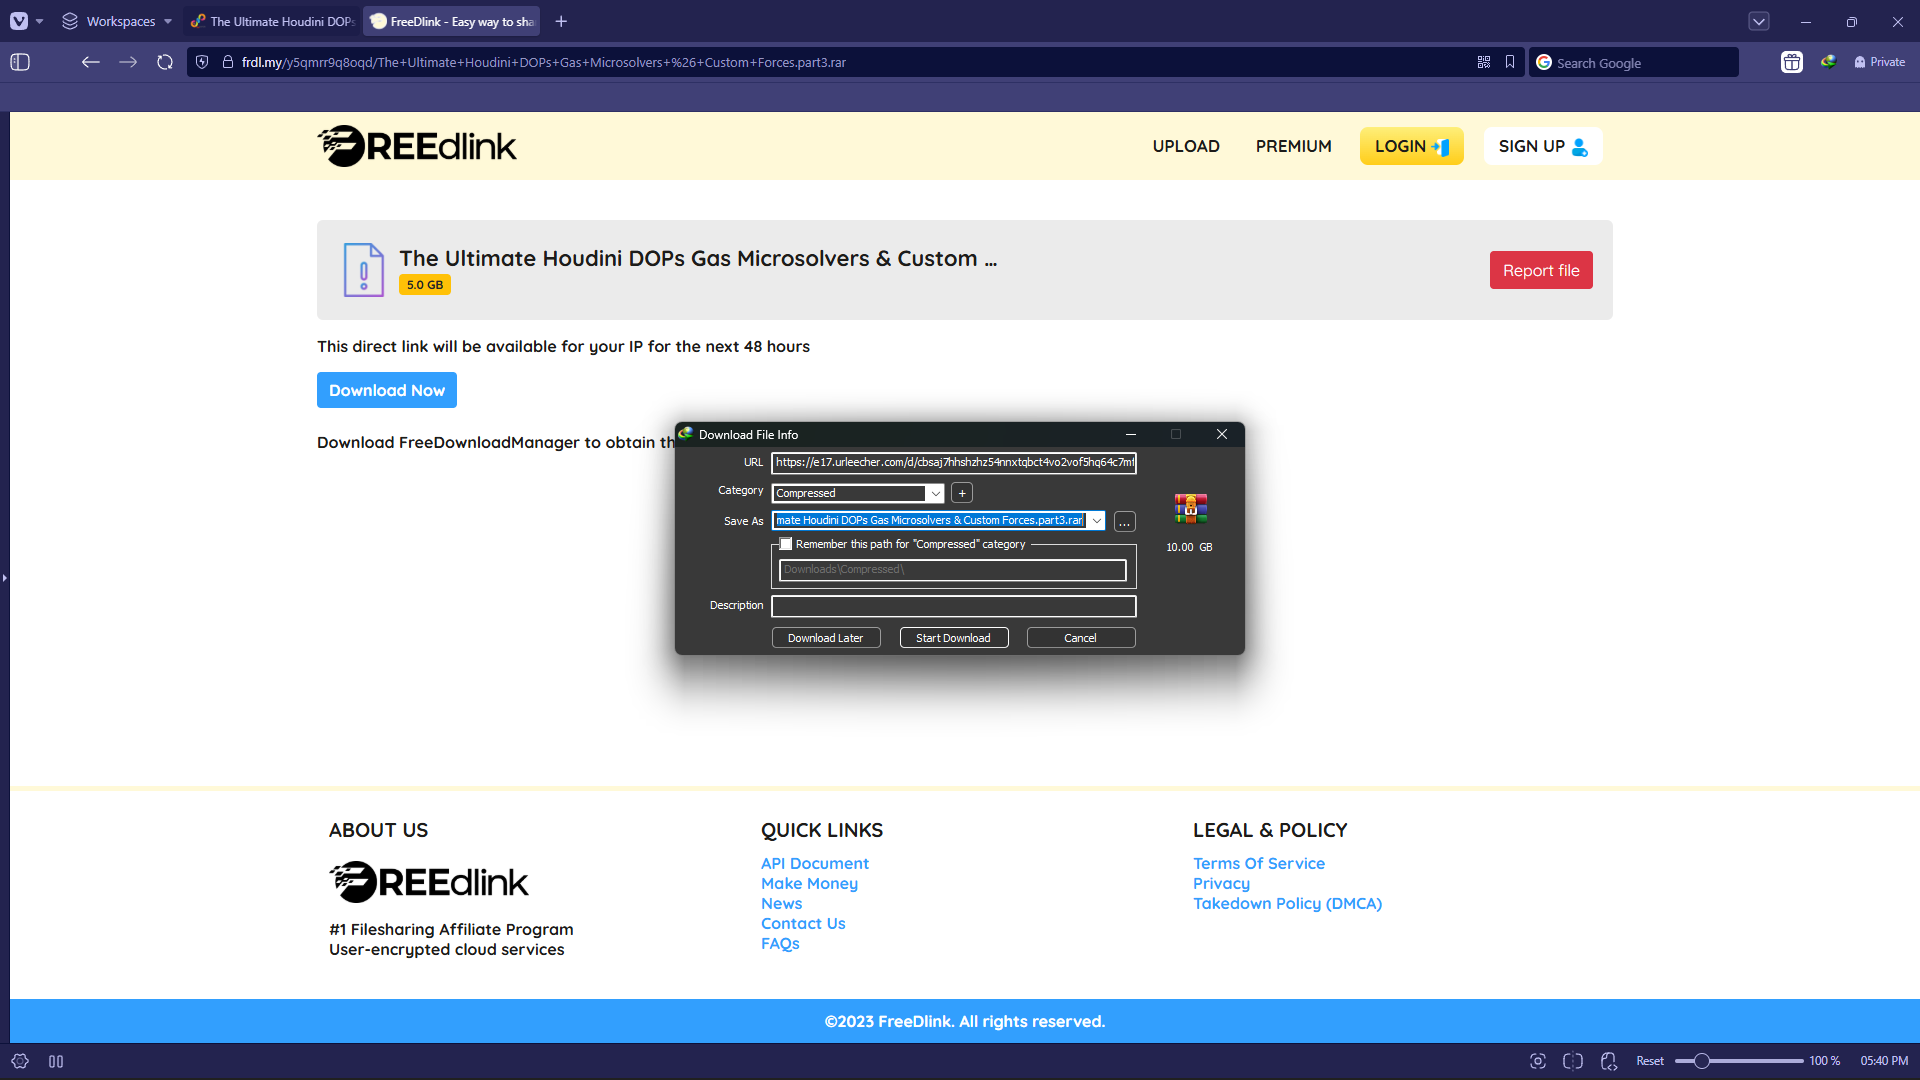Open the Category combo box
Viewport: 1920px width, 1080px height.
[858, 493]
